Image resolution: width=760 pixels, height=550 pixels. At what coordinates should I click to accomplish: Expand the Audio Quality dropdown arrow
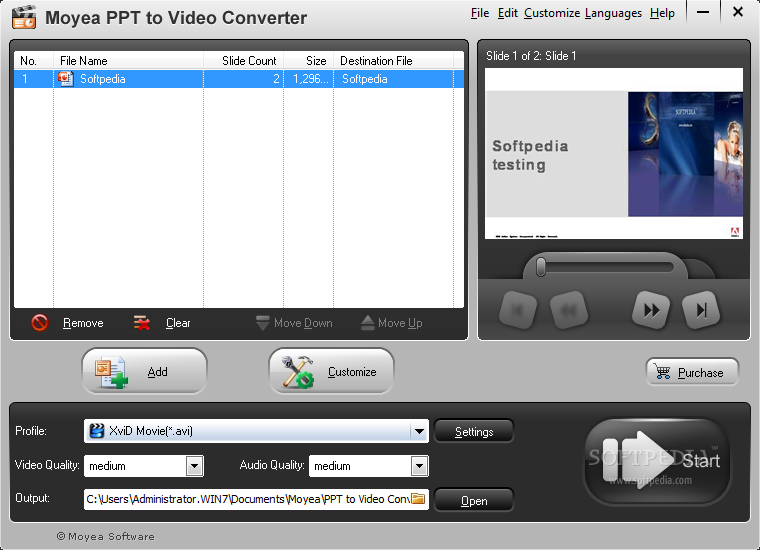pos(419,466)
